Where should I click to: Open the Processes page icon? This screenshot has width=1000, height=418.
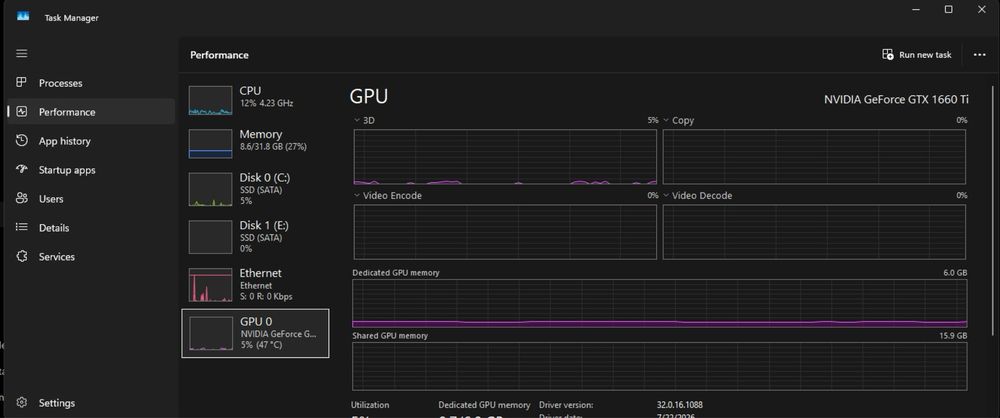point(22,82)
